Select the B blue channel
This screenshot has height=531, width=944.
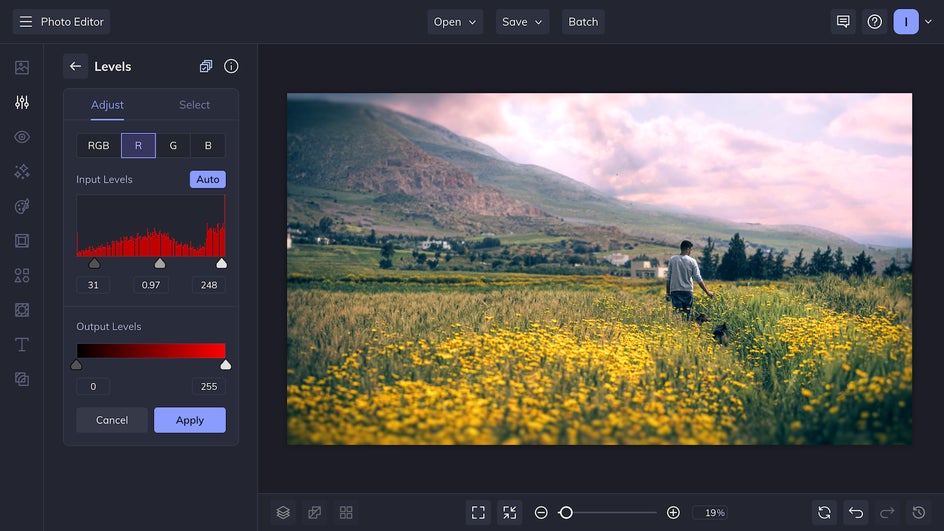pyautogui.click(x=208, y=146)
